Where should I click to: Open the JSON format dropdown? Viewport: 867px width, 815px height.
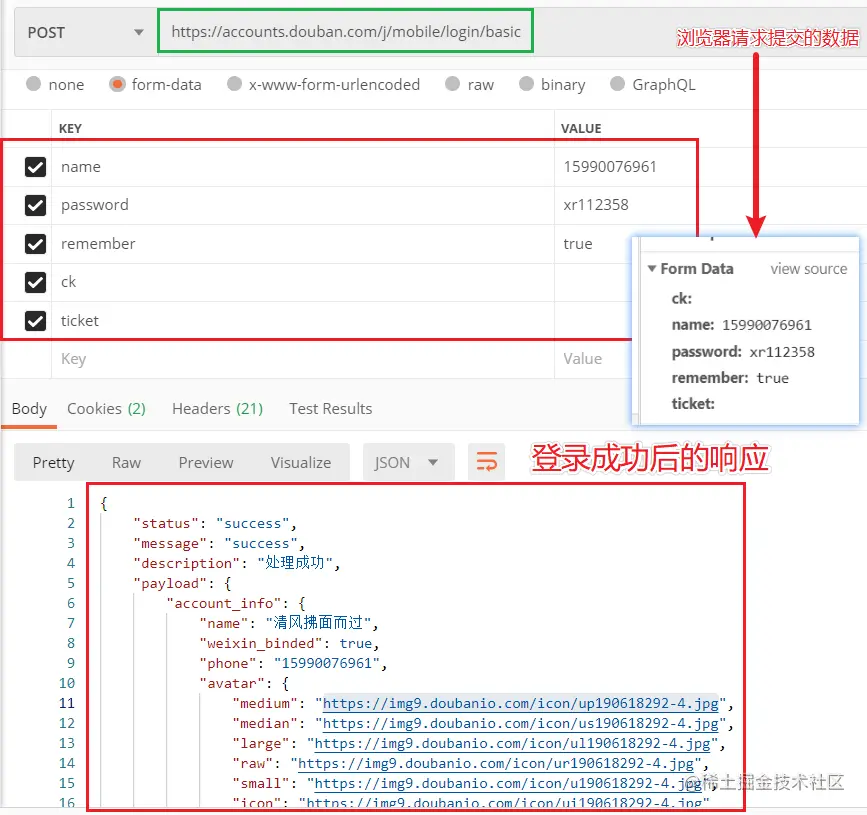(x=409, y=462)
